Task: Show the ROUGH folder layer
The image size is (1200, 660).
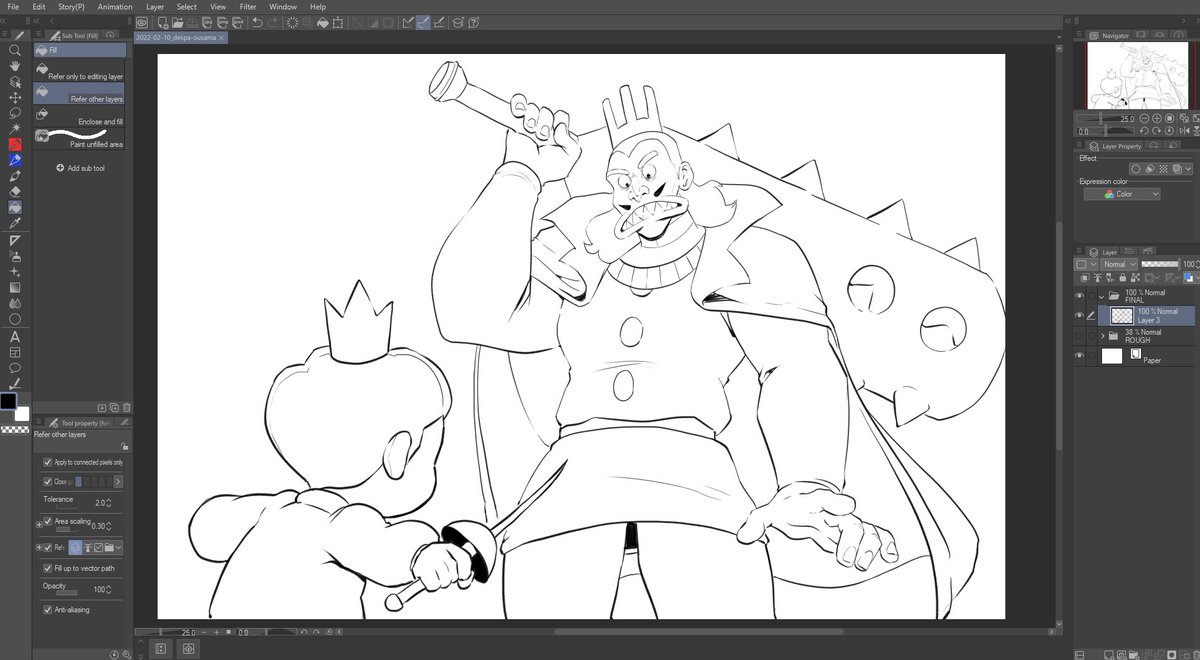Action: [x=1080, y=336]
